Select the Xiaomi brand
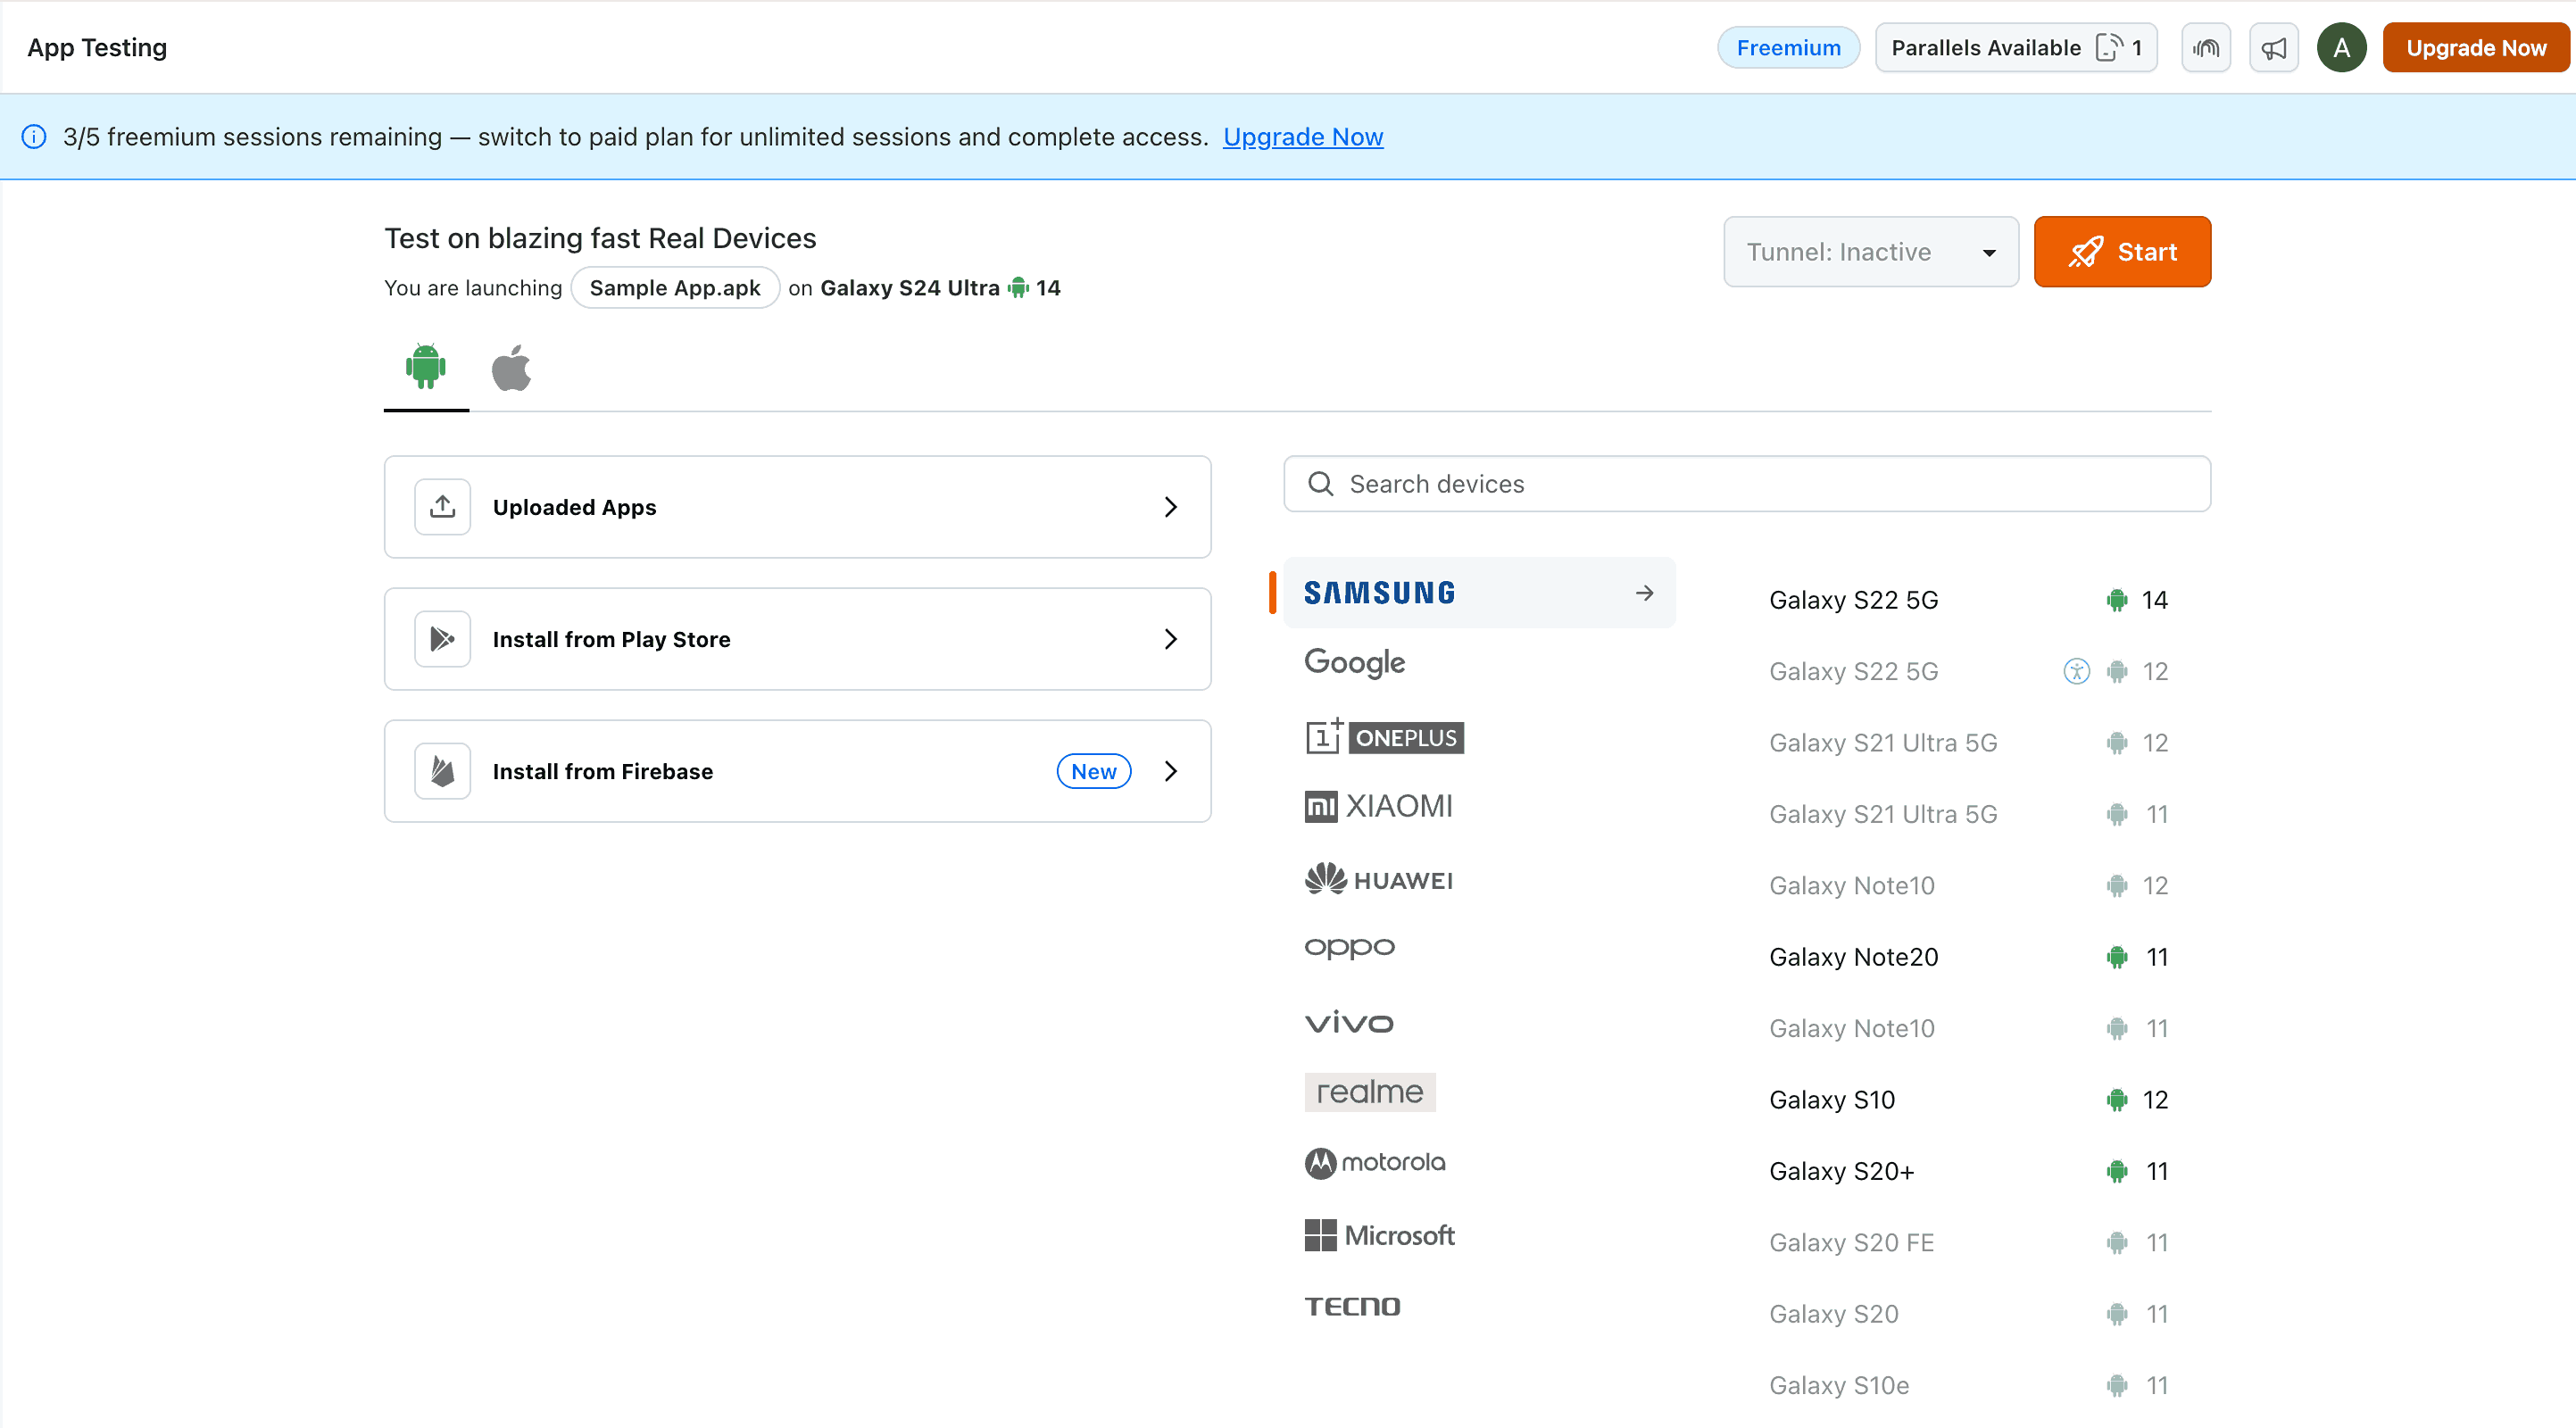 pyautogui.click(x=1379, y=806)
